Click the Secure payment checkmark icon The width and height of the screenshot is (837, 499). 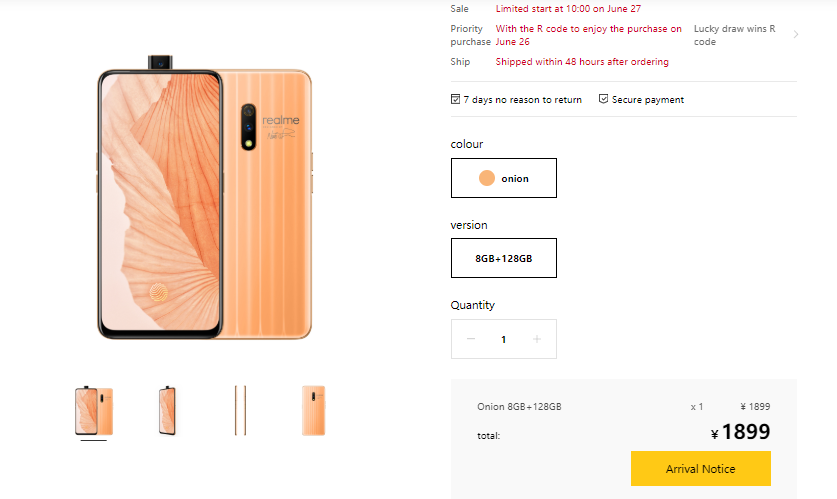pos(603,99)
